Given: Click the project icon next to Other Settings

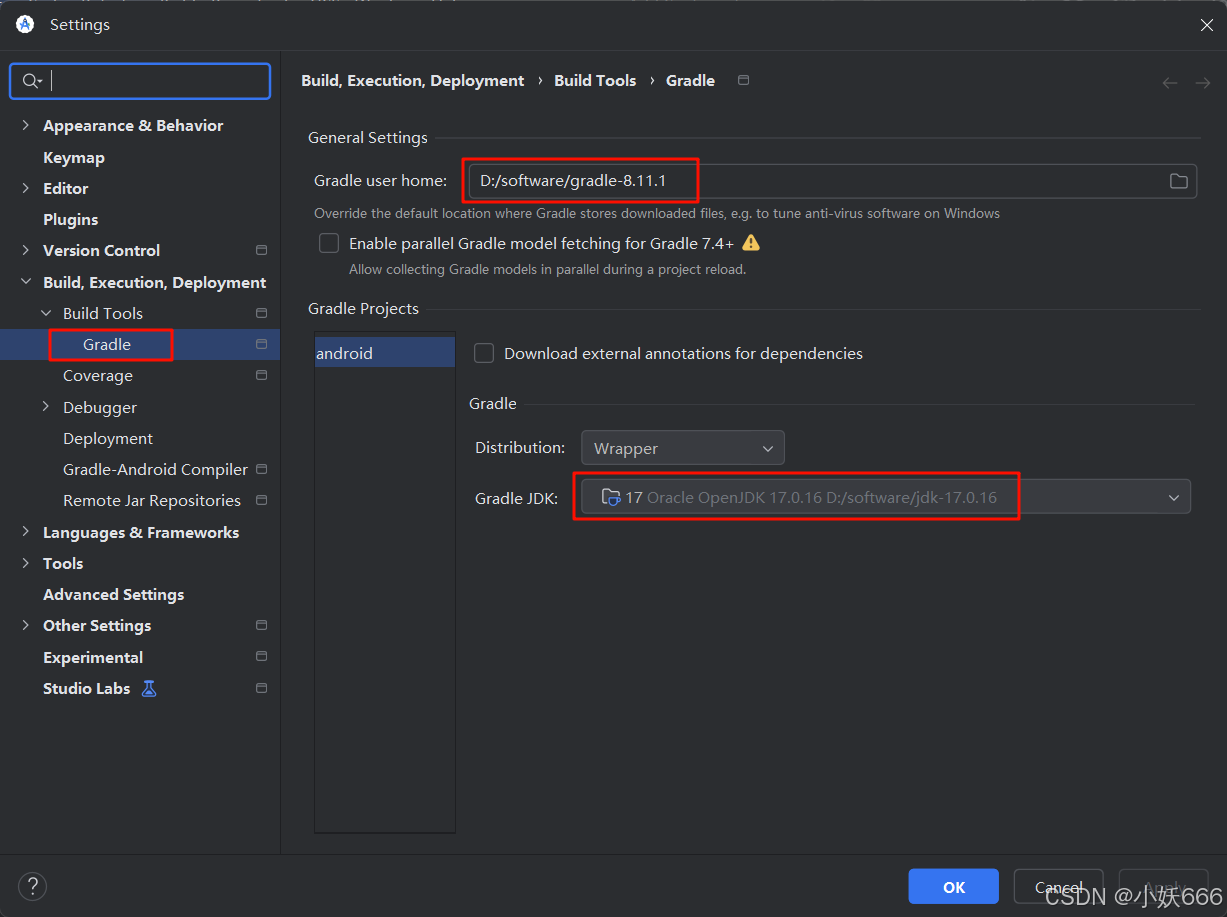Looking at the screenshot, I should [x=261, y=625].
